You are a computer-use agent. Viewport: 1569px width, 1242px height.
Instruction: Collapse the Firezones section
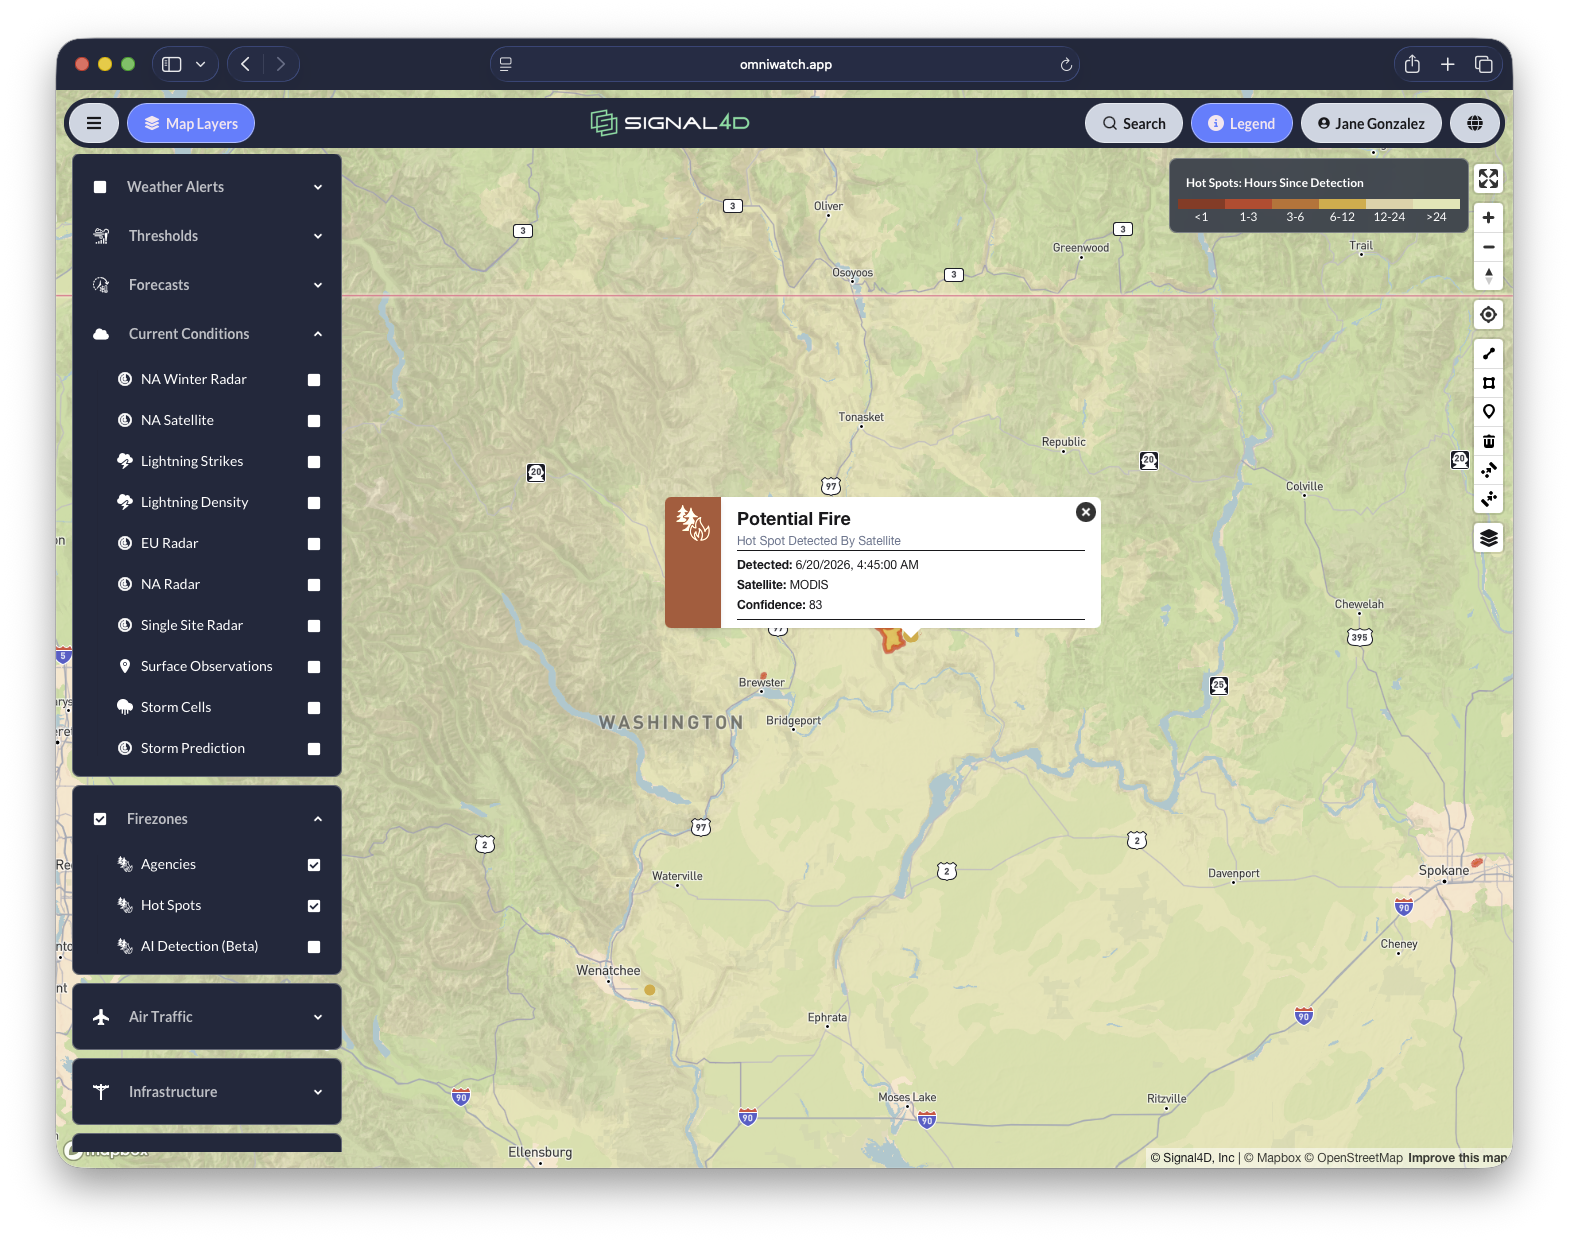[x=318, y=819]
